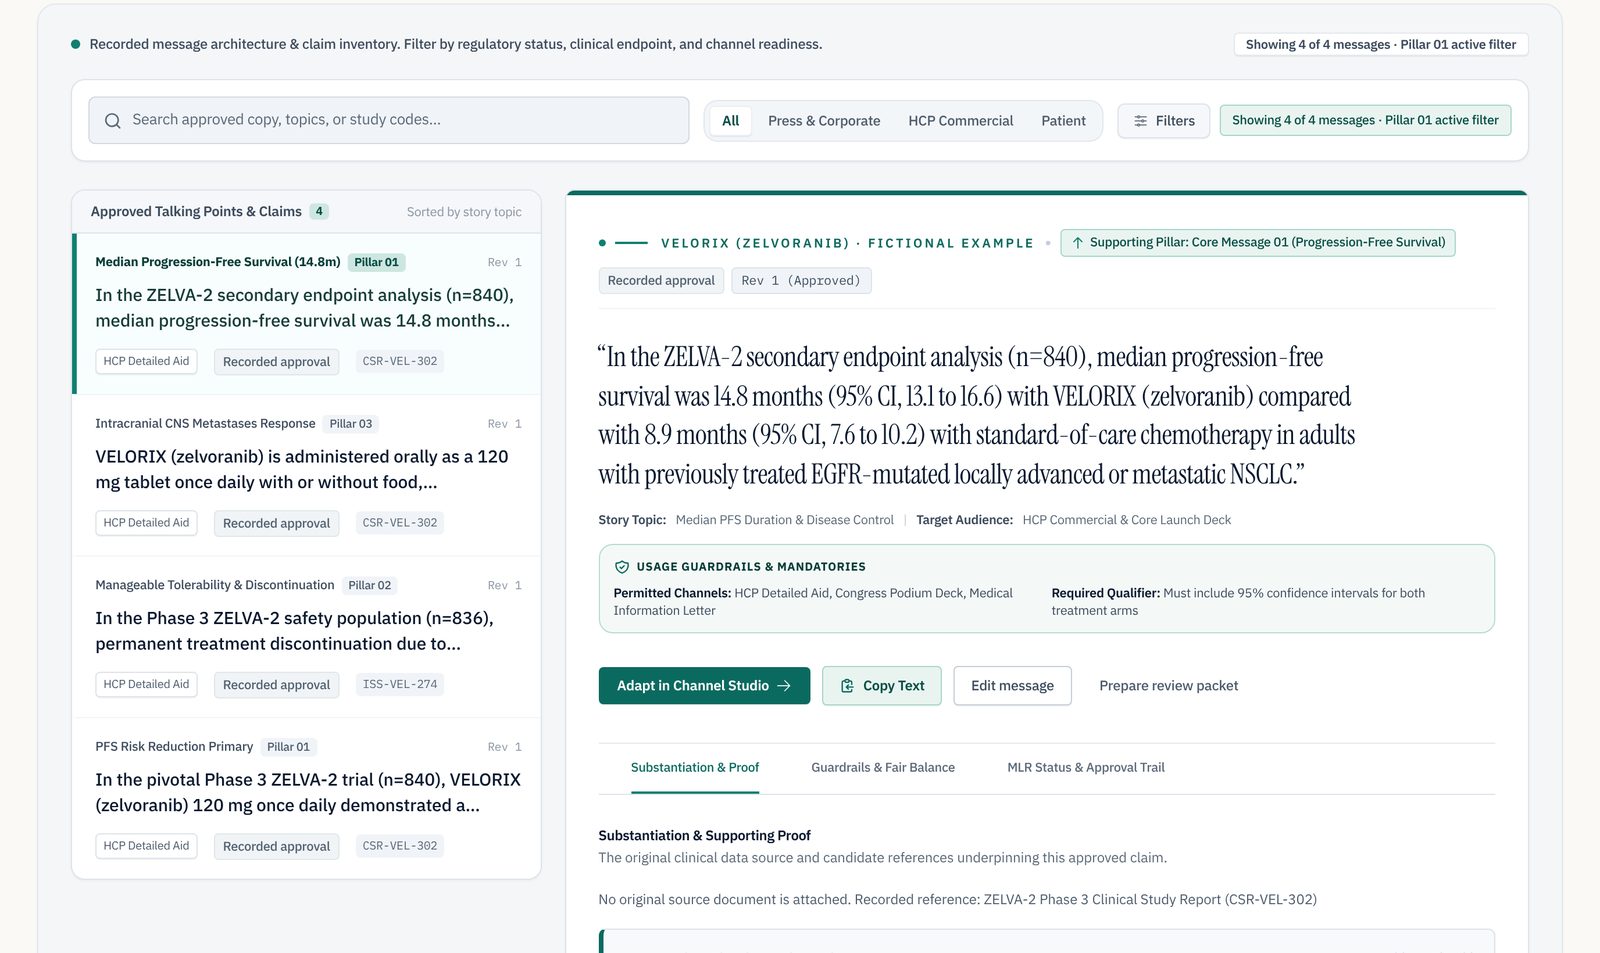Click Prepare review packet

click(1168, 686)
